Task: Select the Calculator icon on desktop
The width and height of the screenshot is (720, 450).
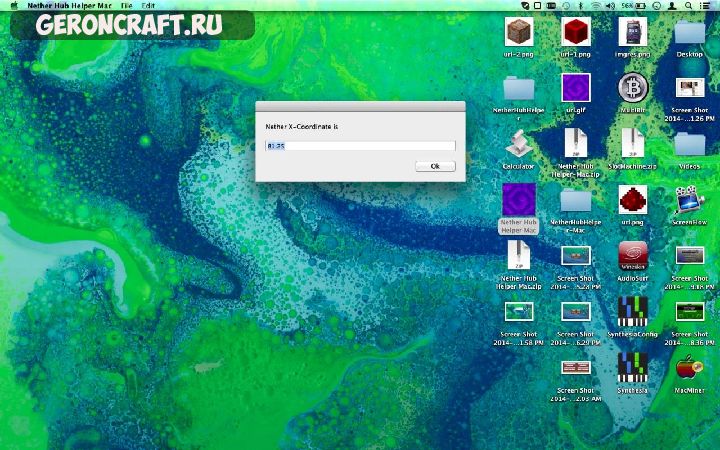Action: [x=519, y=144]
